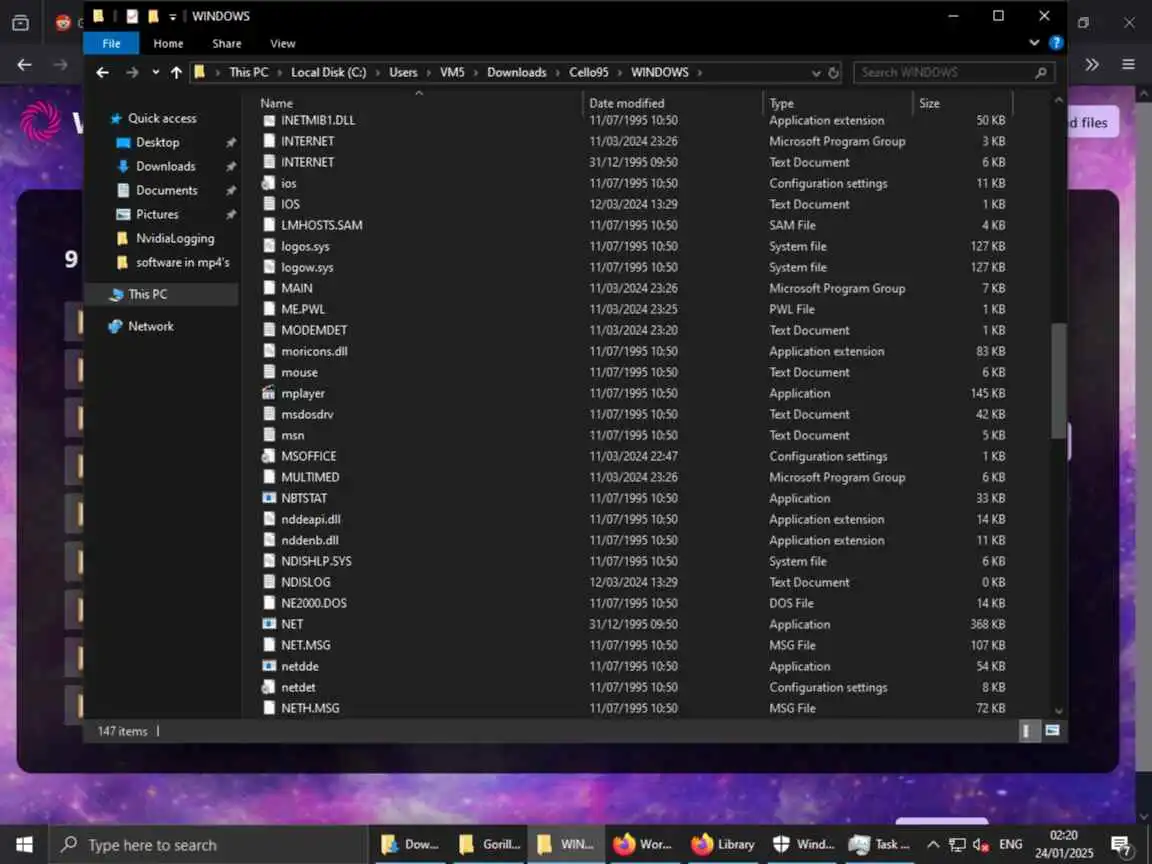Switch to the Home ribbon tab
This screenshot has height=864, width=1152.
tap(168, 43)
